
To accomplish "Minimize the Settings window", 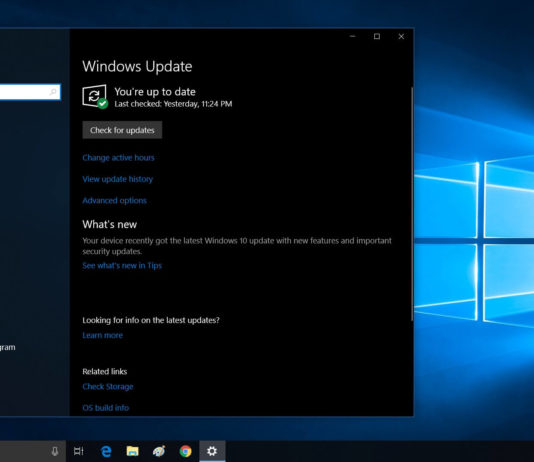I will click(x=353, y=36).
